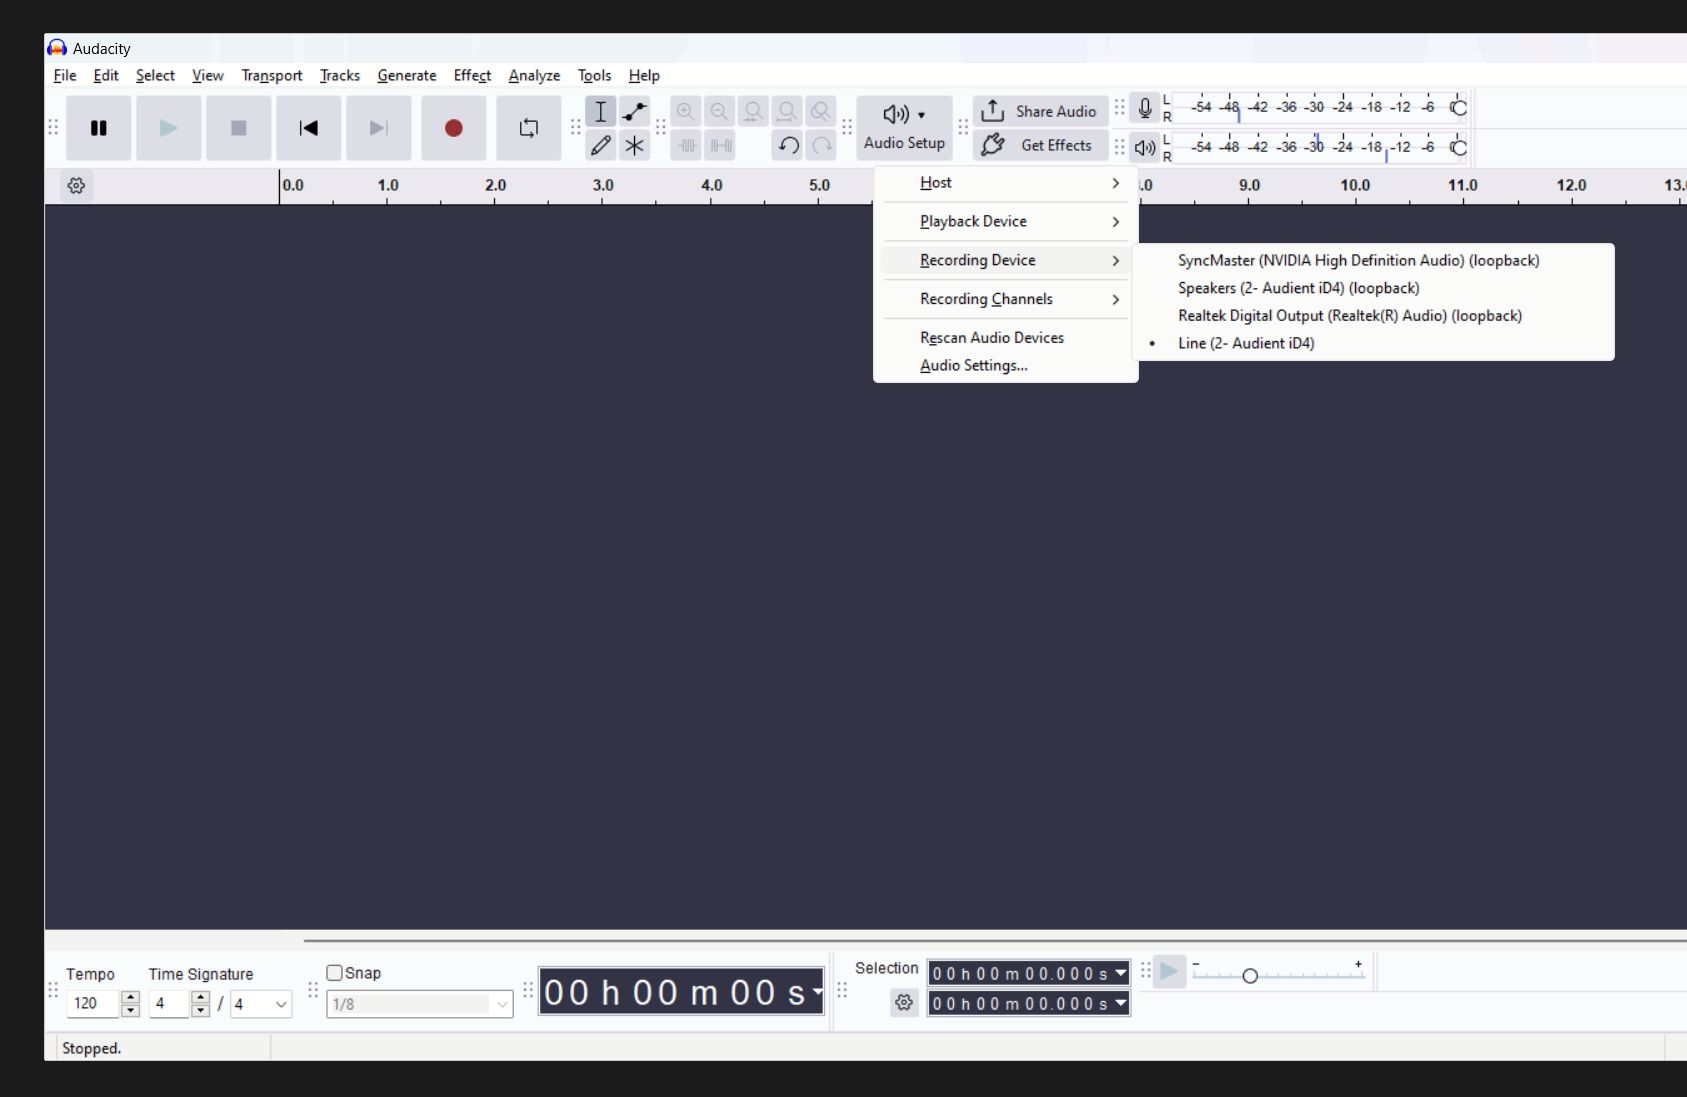
Task: Open selection start time format dropdown
Action: (x=1121, y=973)
